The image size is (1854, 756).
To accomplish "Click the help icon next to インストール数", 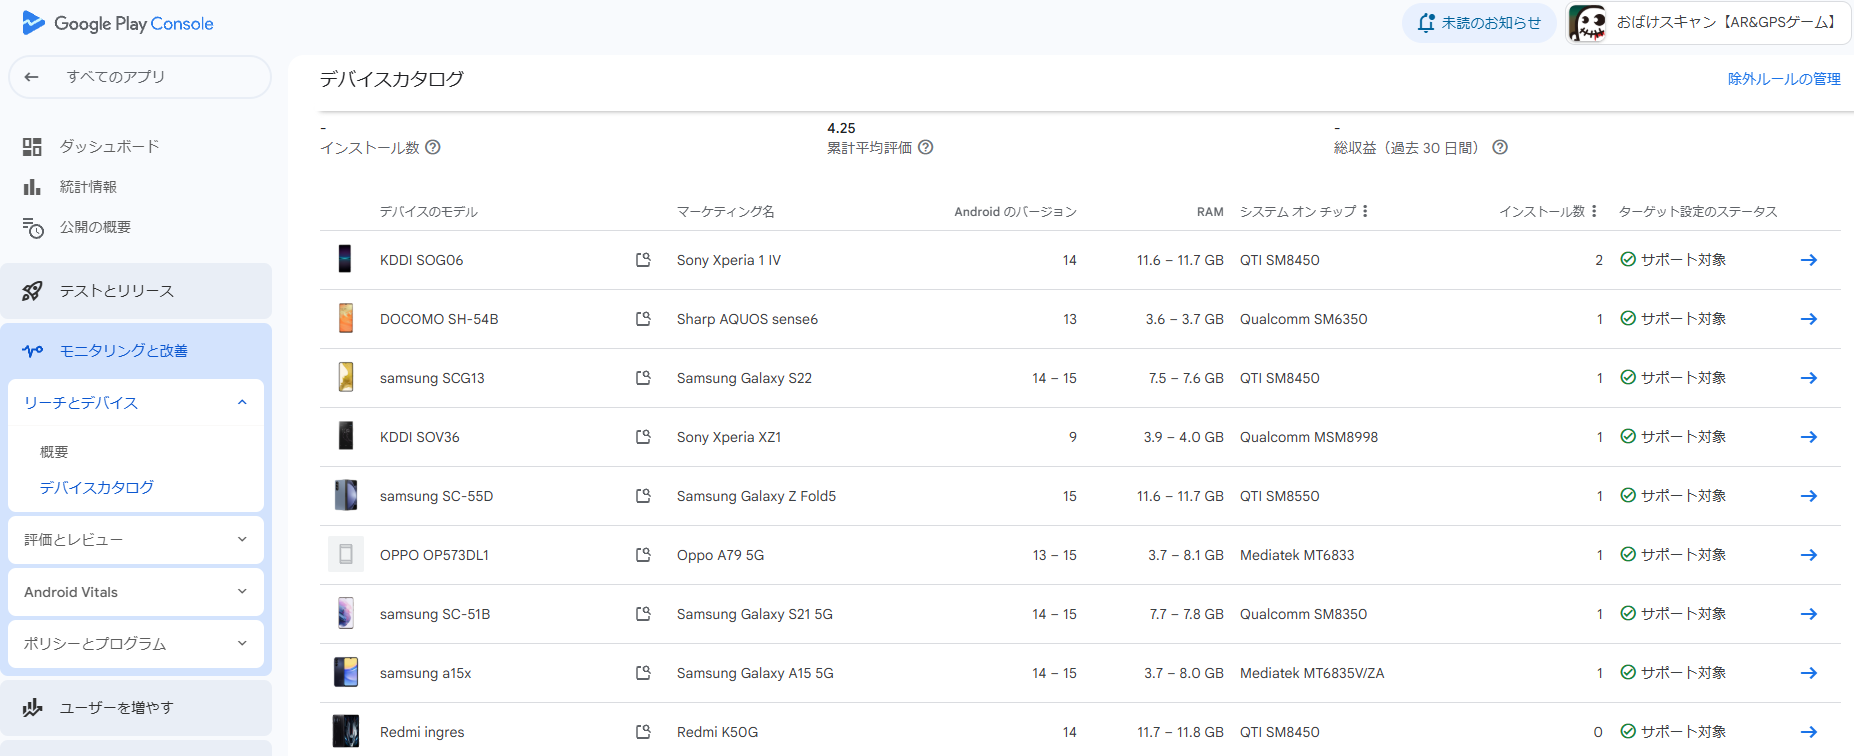I will pyautogui.click(x=433, y=147).
